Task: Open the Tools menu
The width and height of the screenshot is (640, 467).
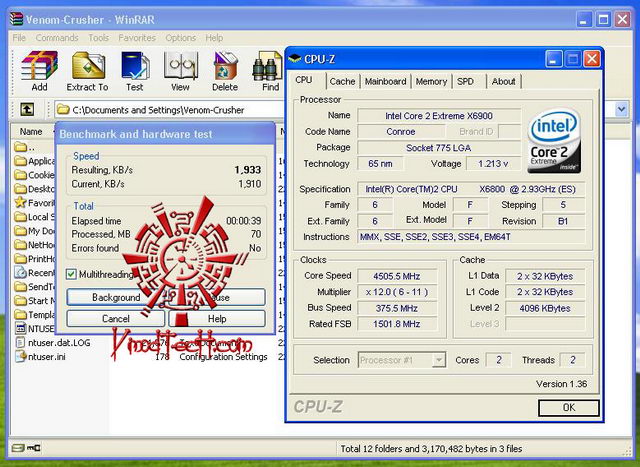Action: tap(99, 38)
